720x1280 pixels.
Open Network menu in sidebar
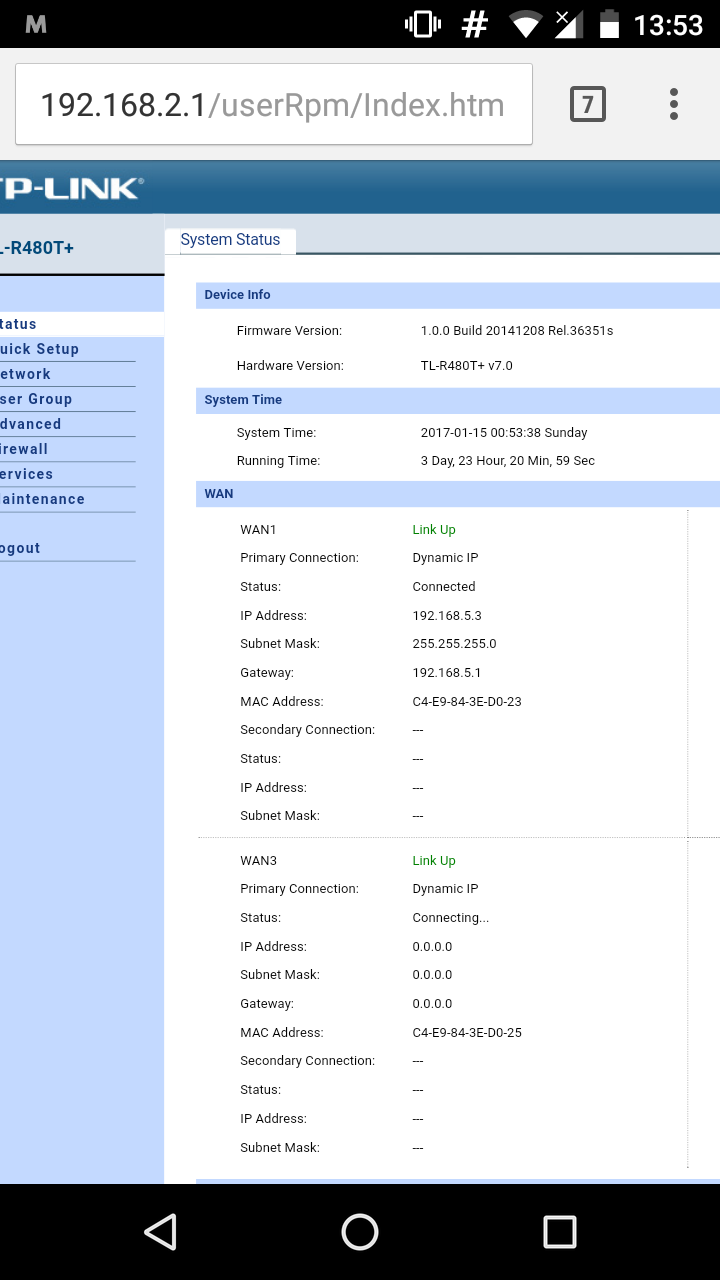pyautogui.click(x=26, y=374)
